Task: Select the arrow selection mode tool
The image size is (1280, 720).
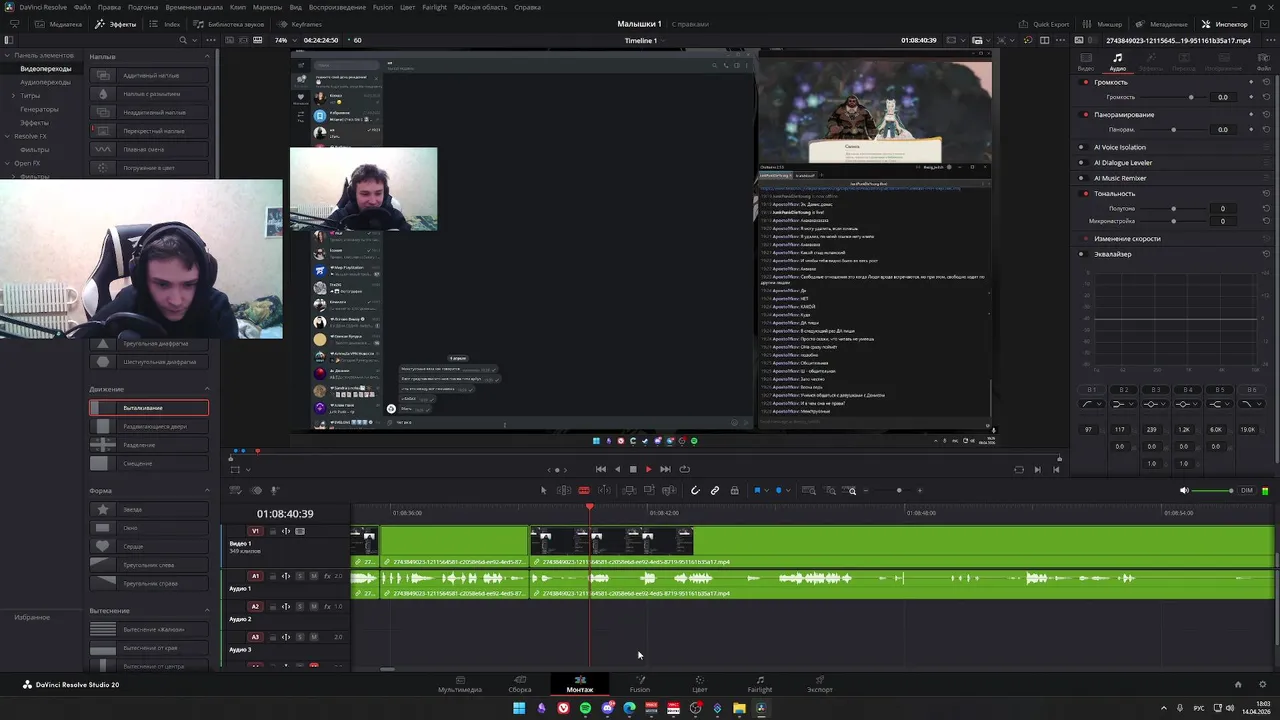Action: click(543, 490)
